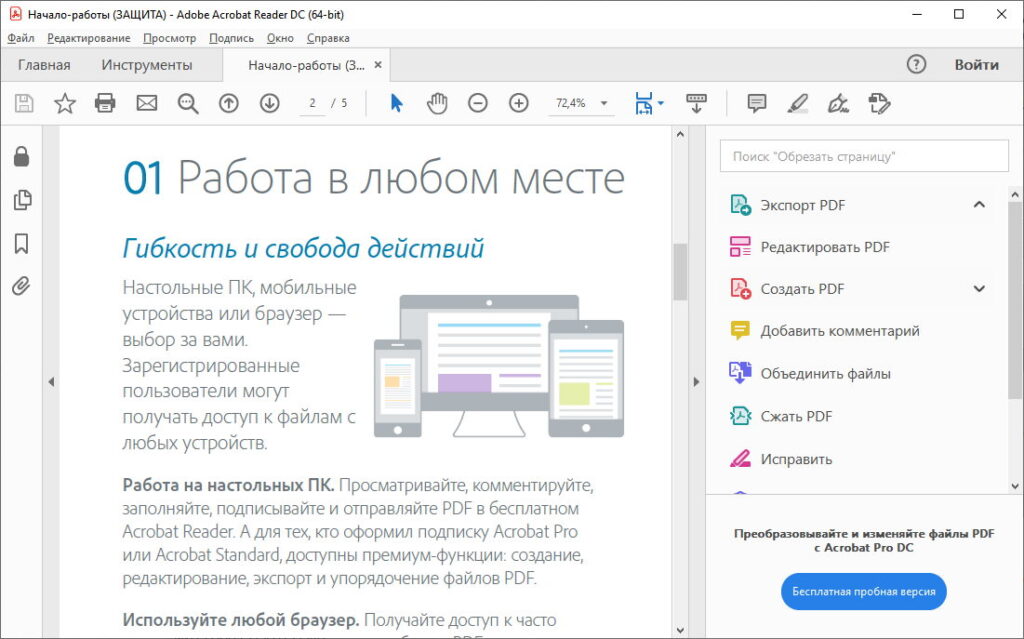The width and height of the screenshot is (1024, 639).
Task: Open the Редактирование menu
Action: coord(89,38)
